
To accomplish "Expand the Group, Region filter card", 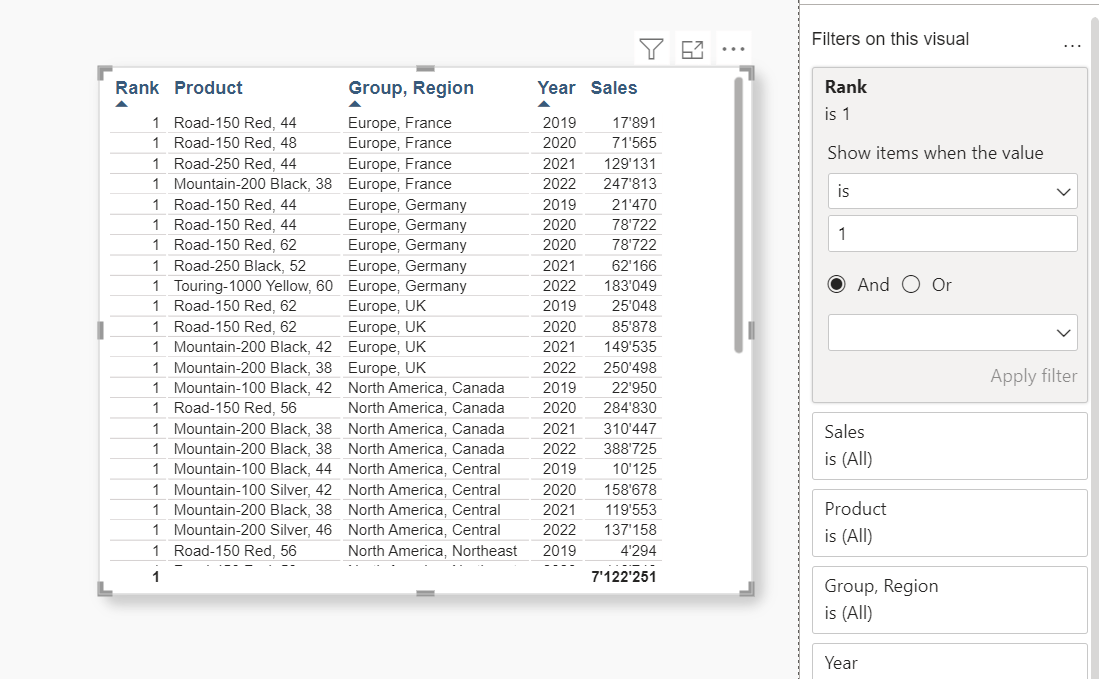I will (949, 600).
